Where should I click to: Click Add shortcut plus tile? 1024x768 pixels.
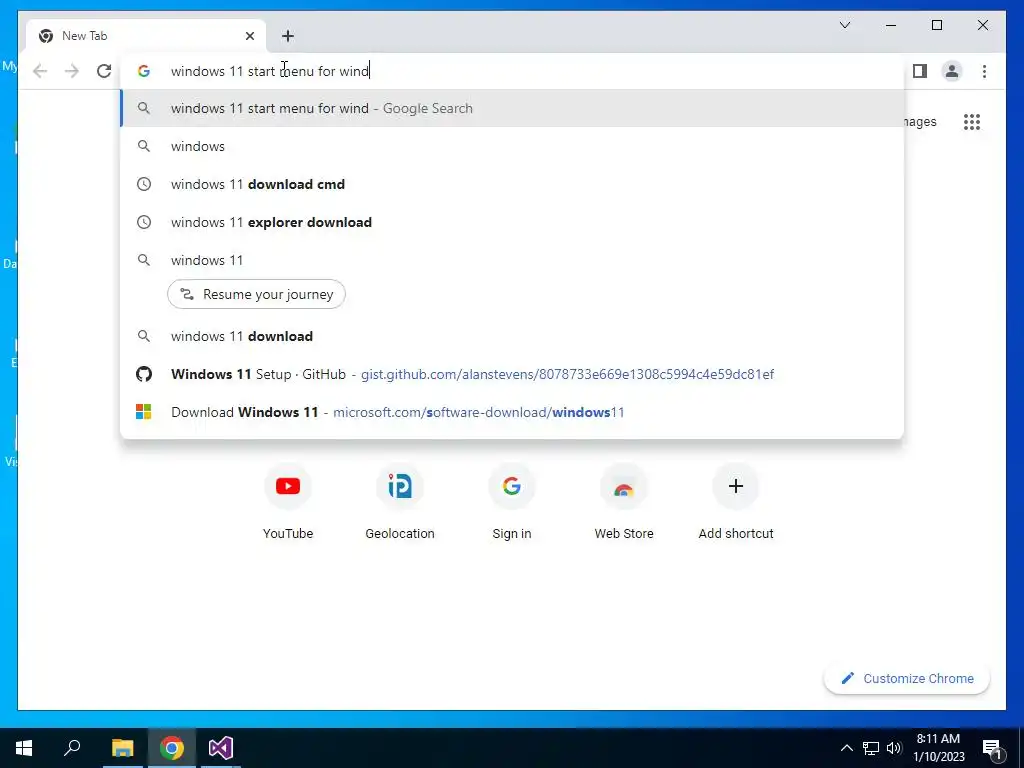tap(736, 502)
